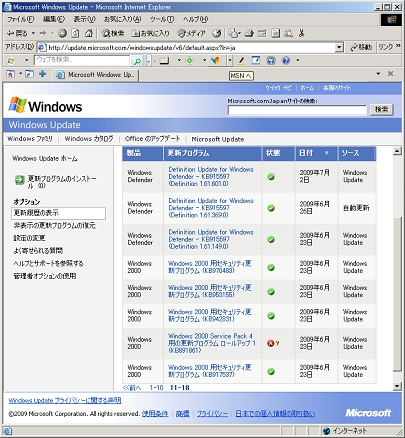Open the address bar URL dropdown
405x438 pixels.
click(339, 47)
